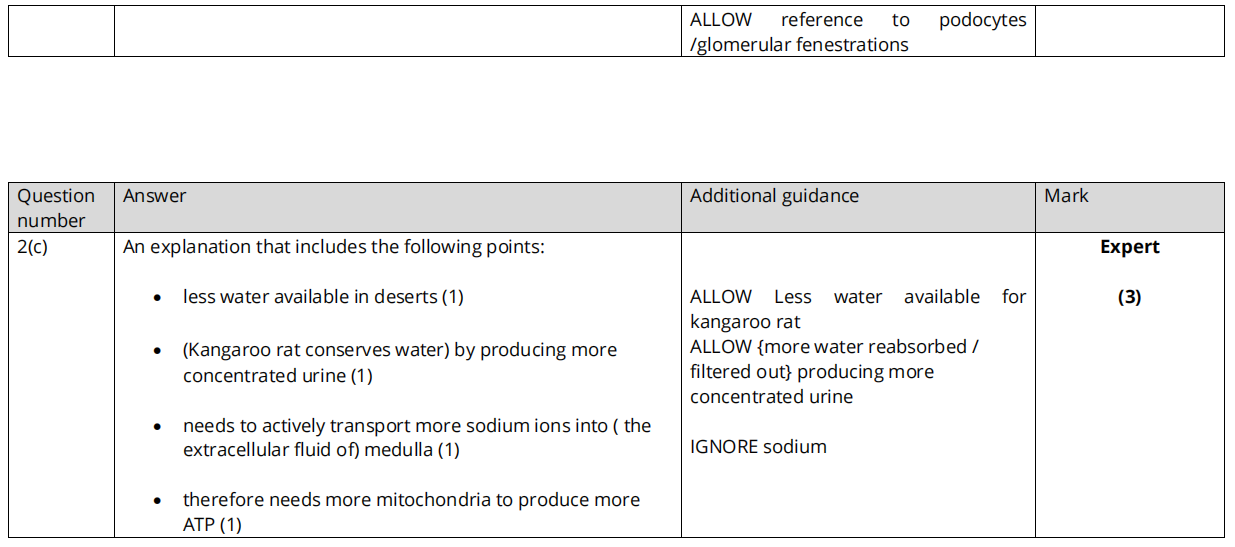This screenshot has height=547, width=1235.
Task: Click "ALLOW Less water available for kangaroo rat"
Action: (857, 309)
